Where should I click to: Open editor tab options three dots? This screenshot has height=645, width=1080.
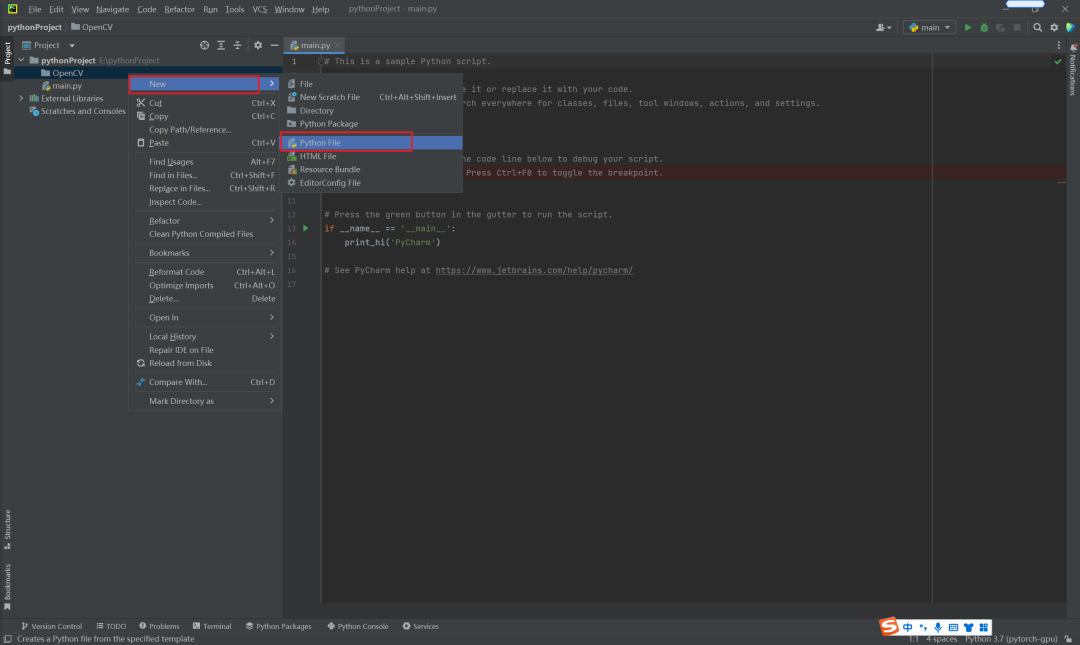click(1059, 45)
